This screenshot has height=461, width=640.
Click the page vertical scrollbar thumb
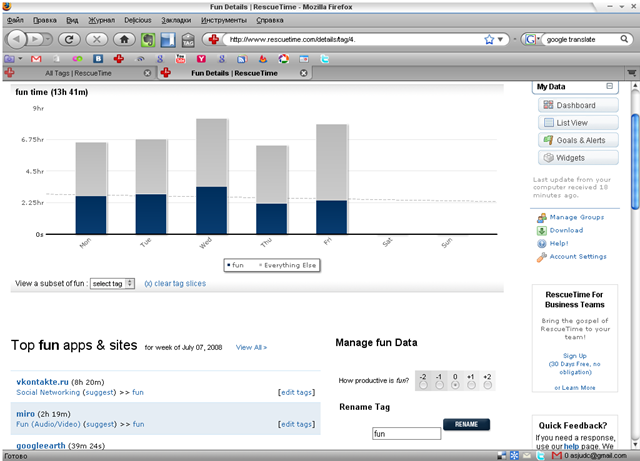[635, 163]
